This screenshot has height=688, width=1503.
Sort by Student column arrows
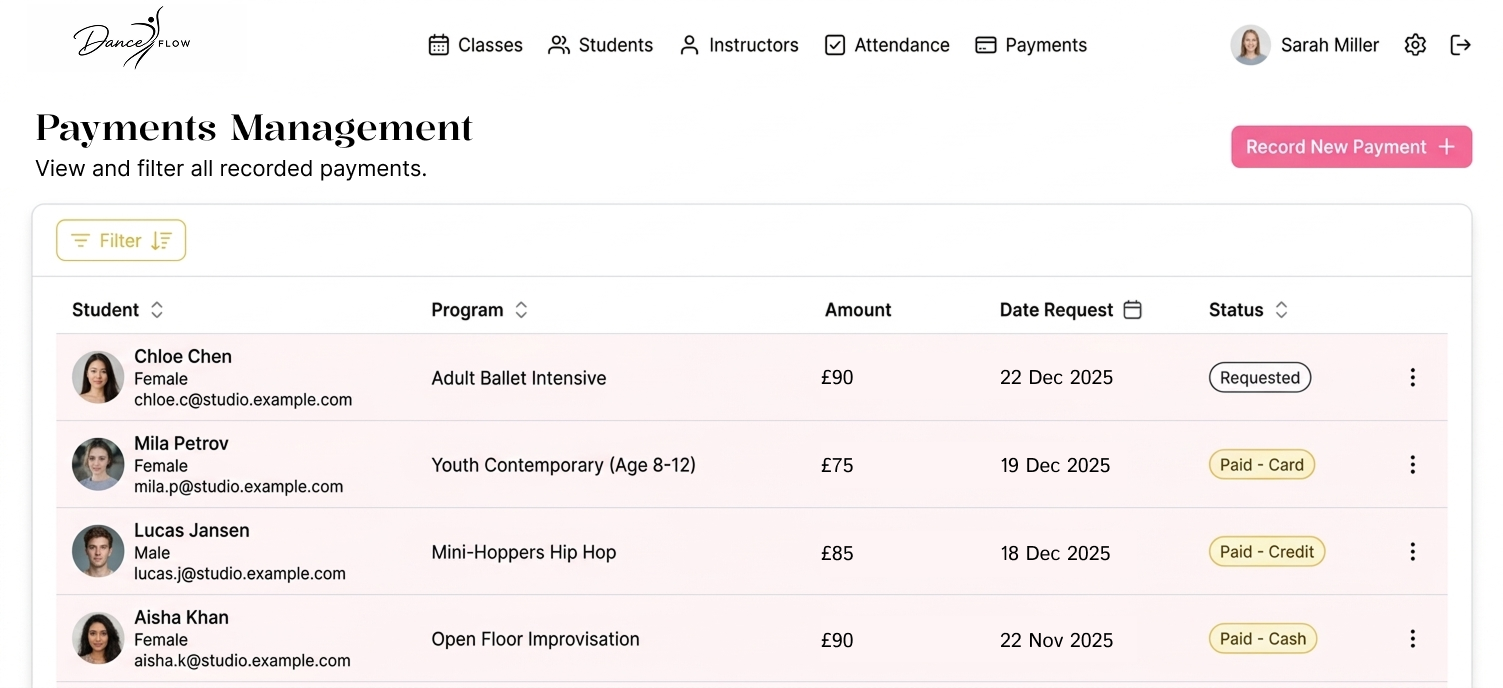(157, 310)
